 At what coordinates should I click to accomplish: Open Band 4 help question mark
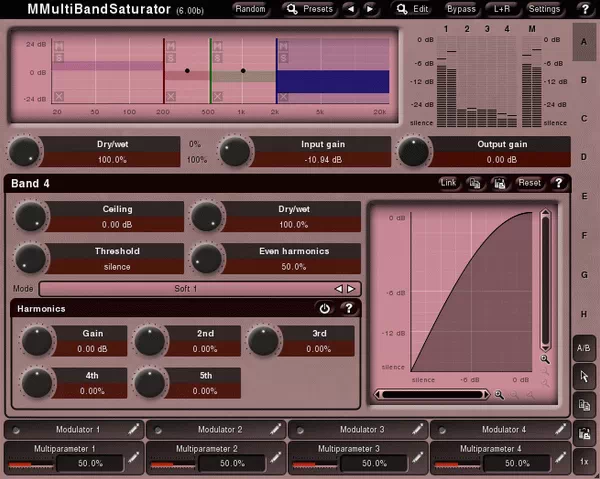pos(559,183)
